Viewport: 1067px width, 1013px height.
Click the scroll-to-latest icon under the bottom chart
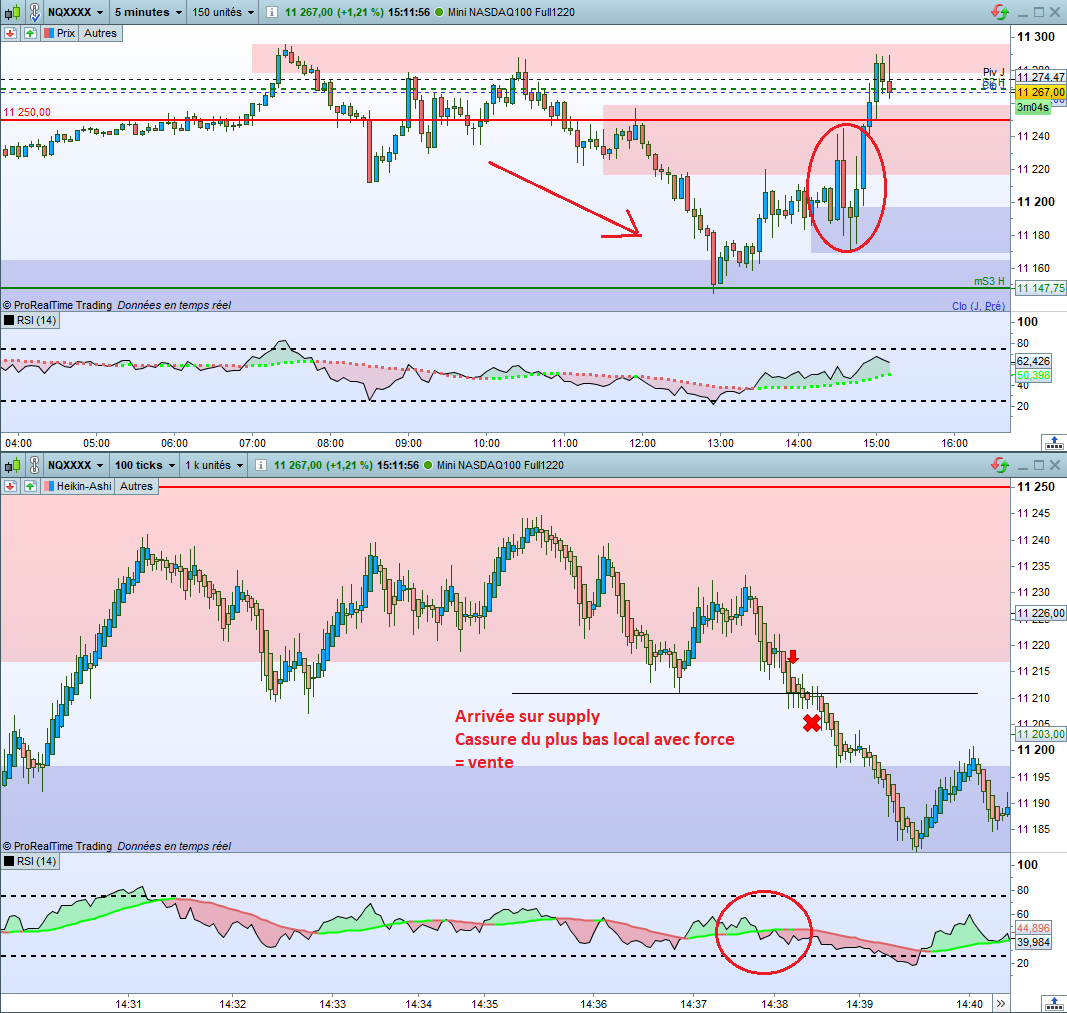coord(1053,1003)
